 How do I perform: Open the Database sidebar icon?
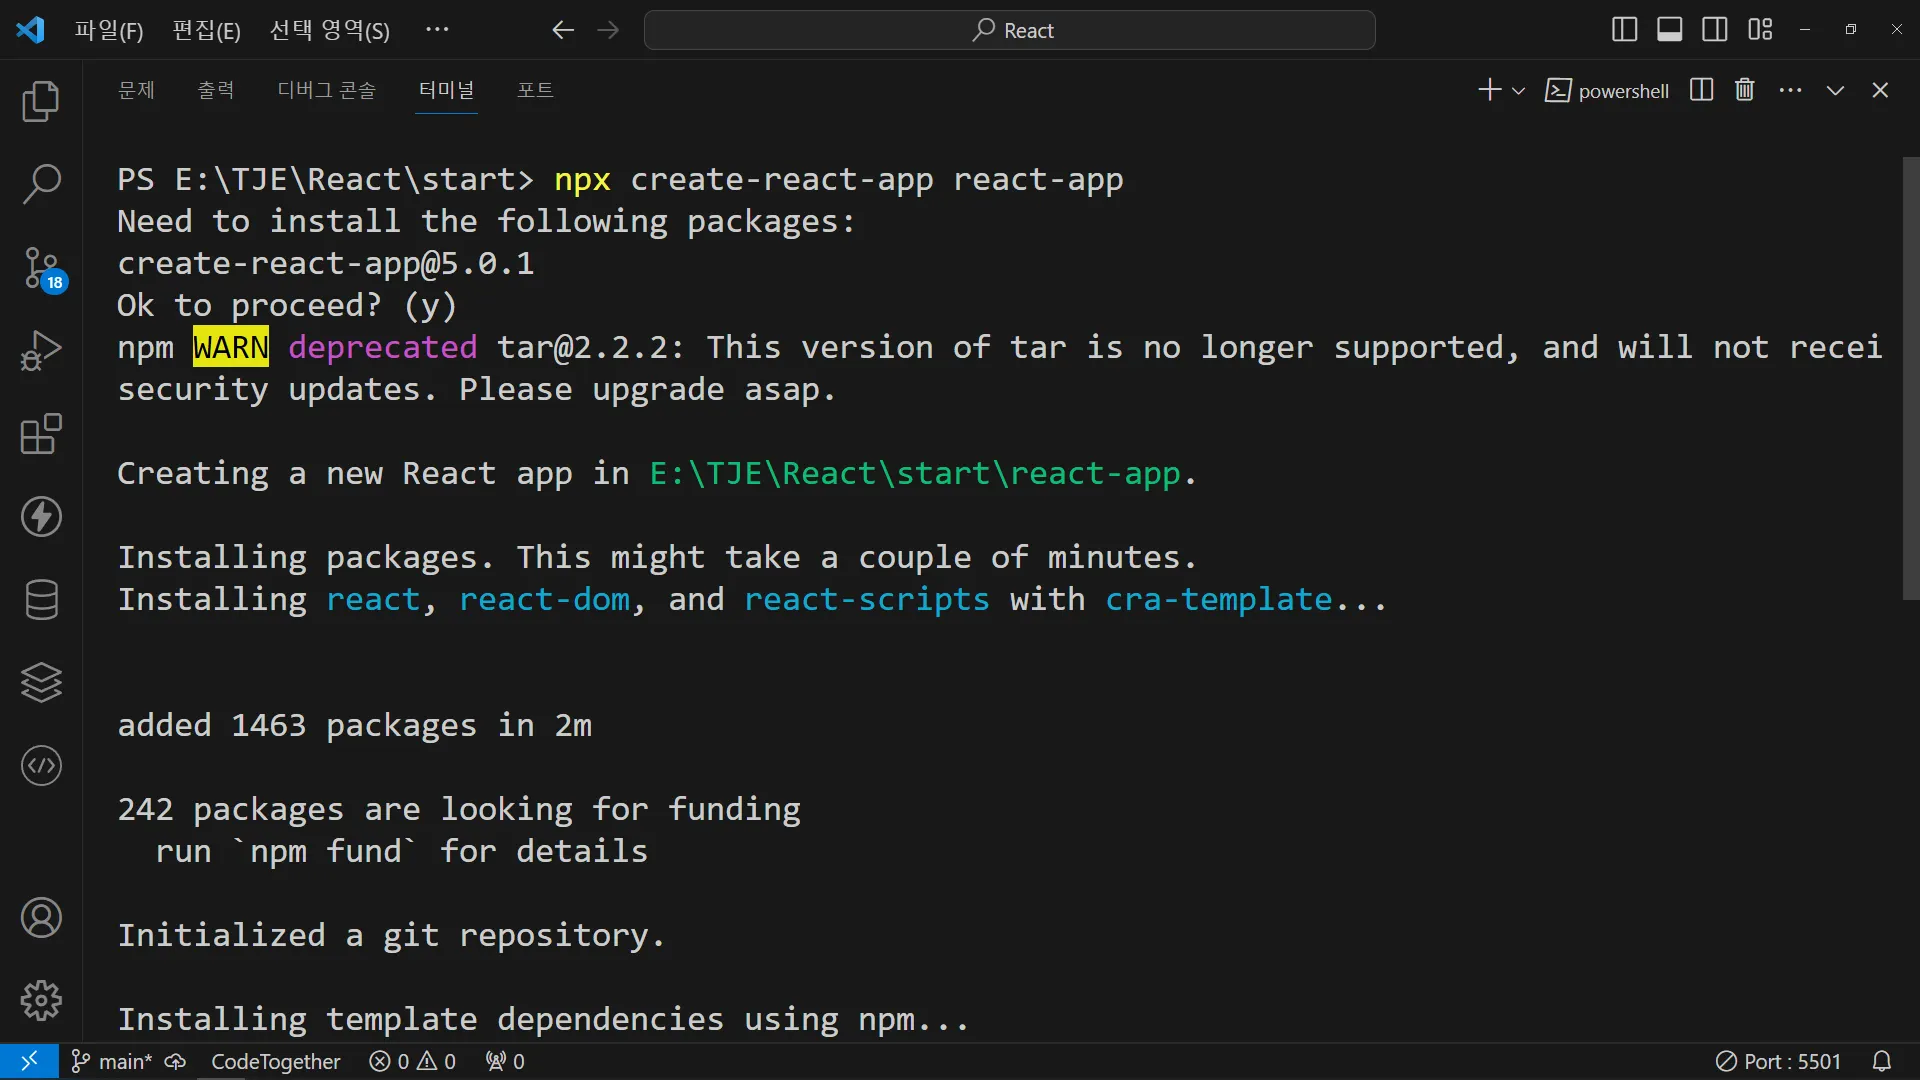tap(41, 600)
